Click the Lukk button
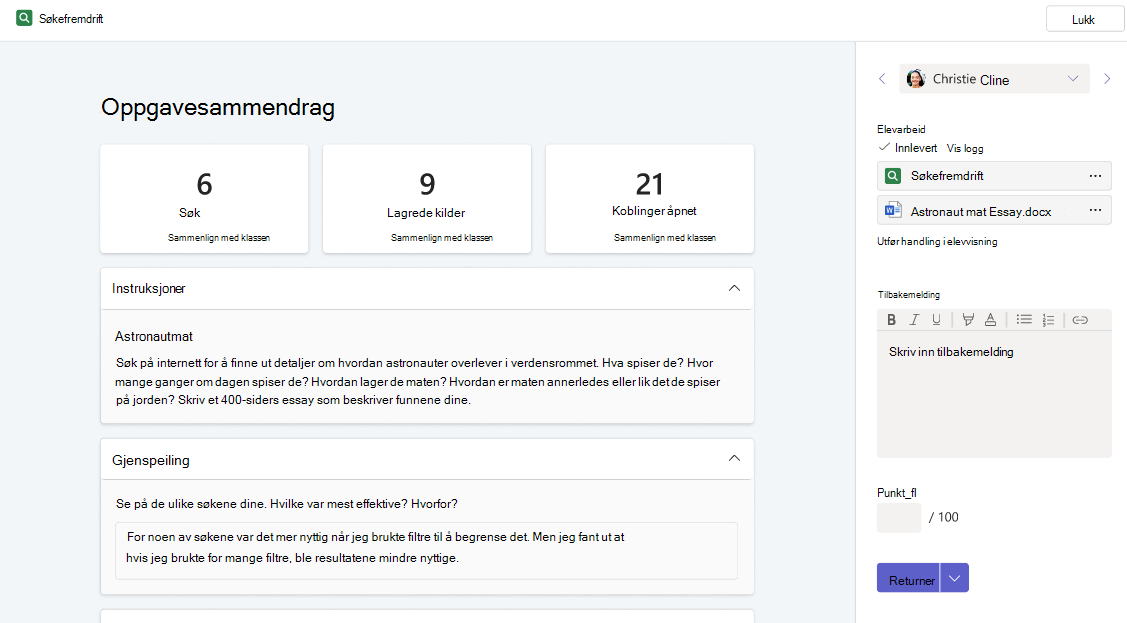 click(x=1084, y=19)
